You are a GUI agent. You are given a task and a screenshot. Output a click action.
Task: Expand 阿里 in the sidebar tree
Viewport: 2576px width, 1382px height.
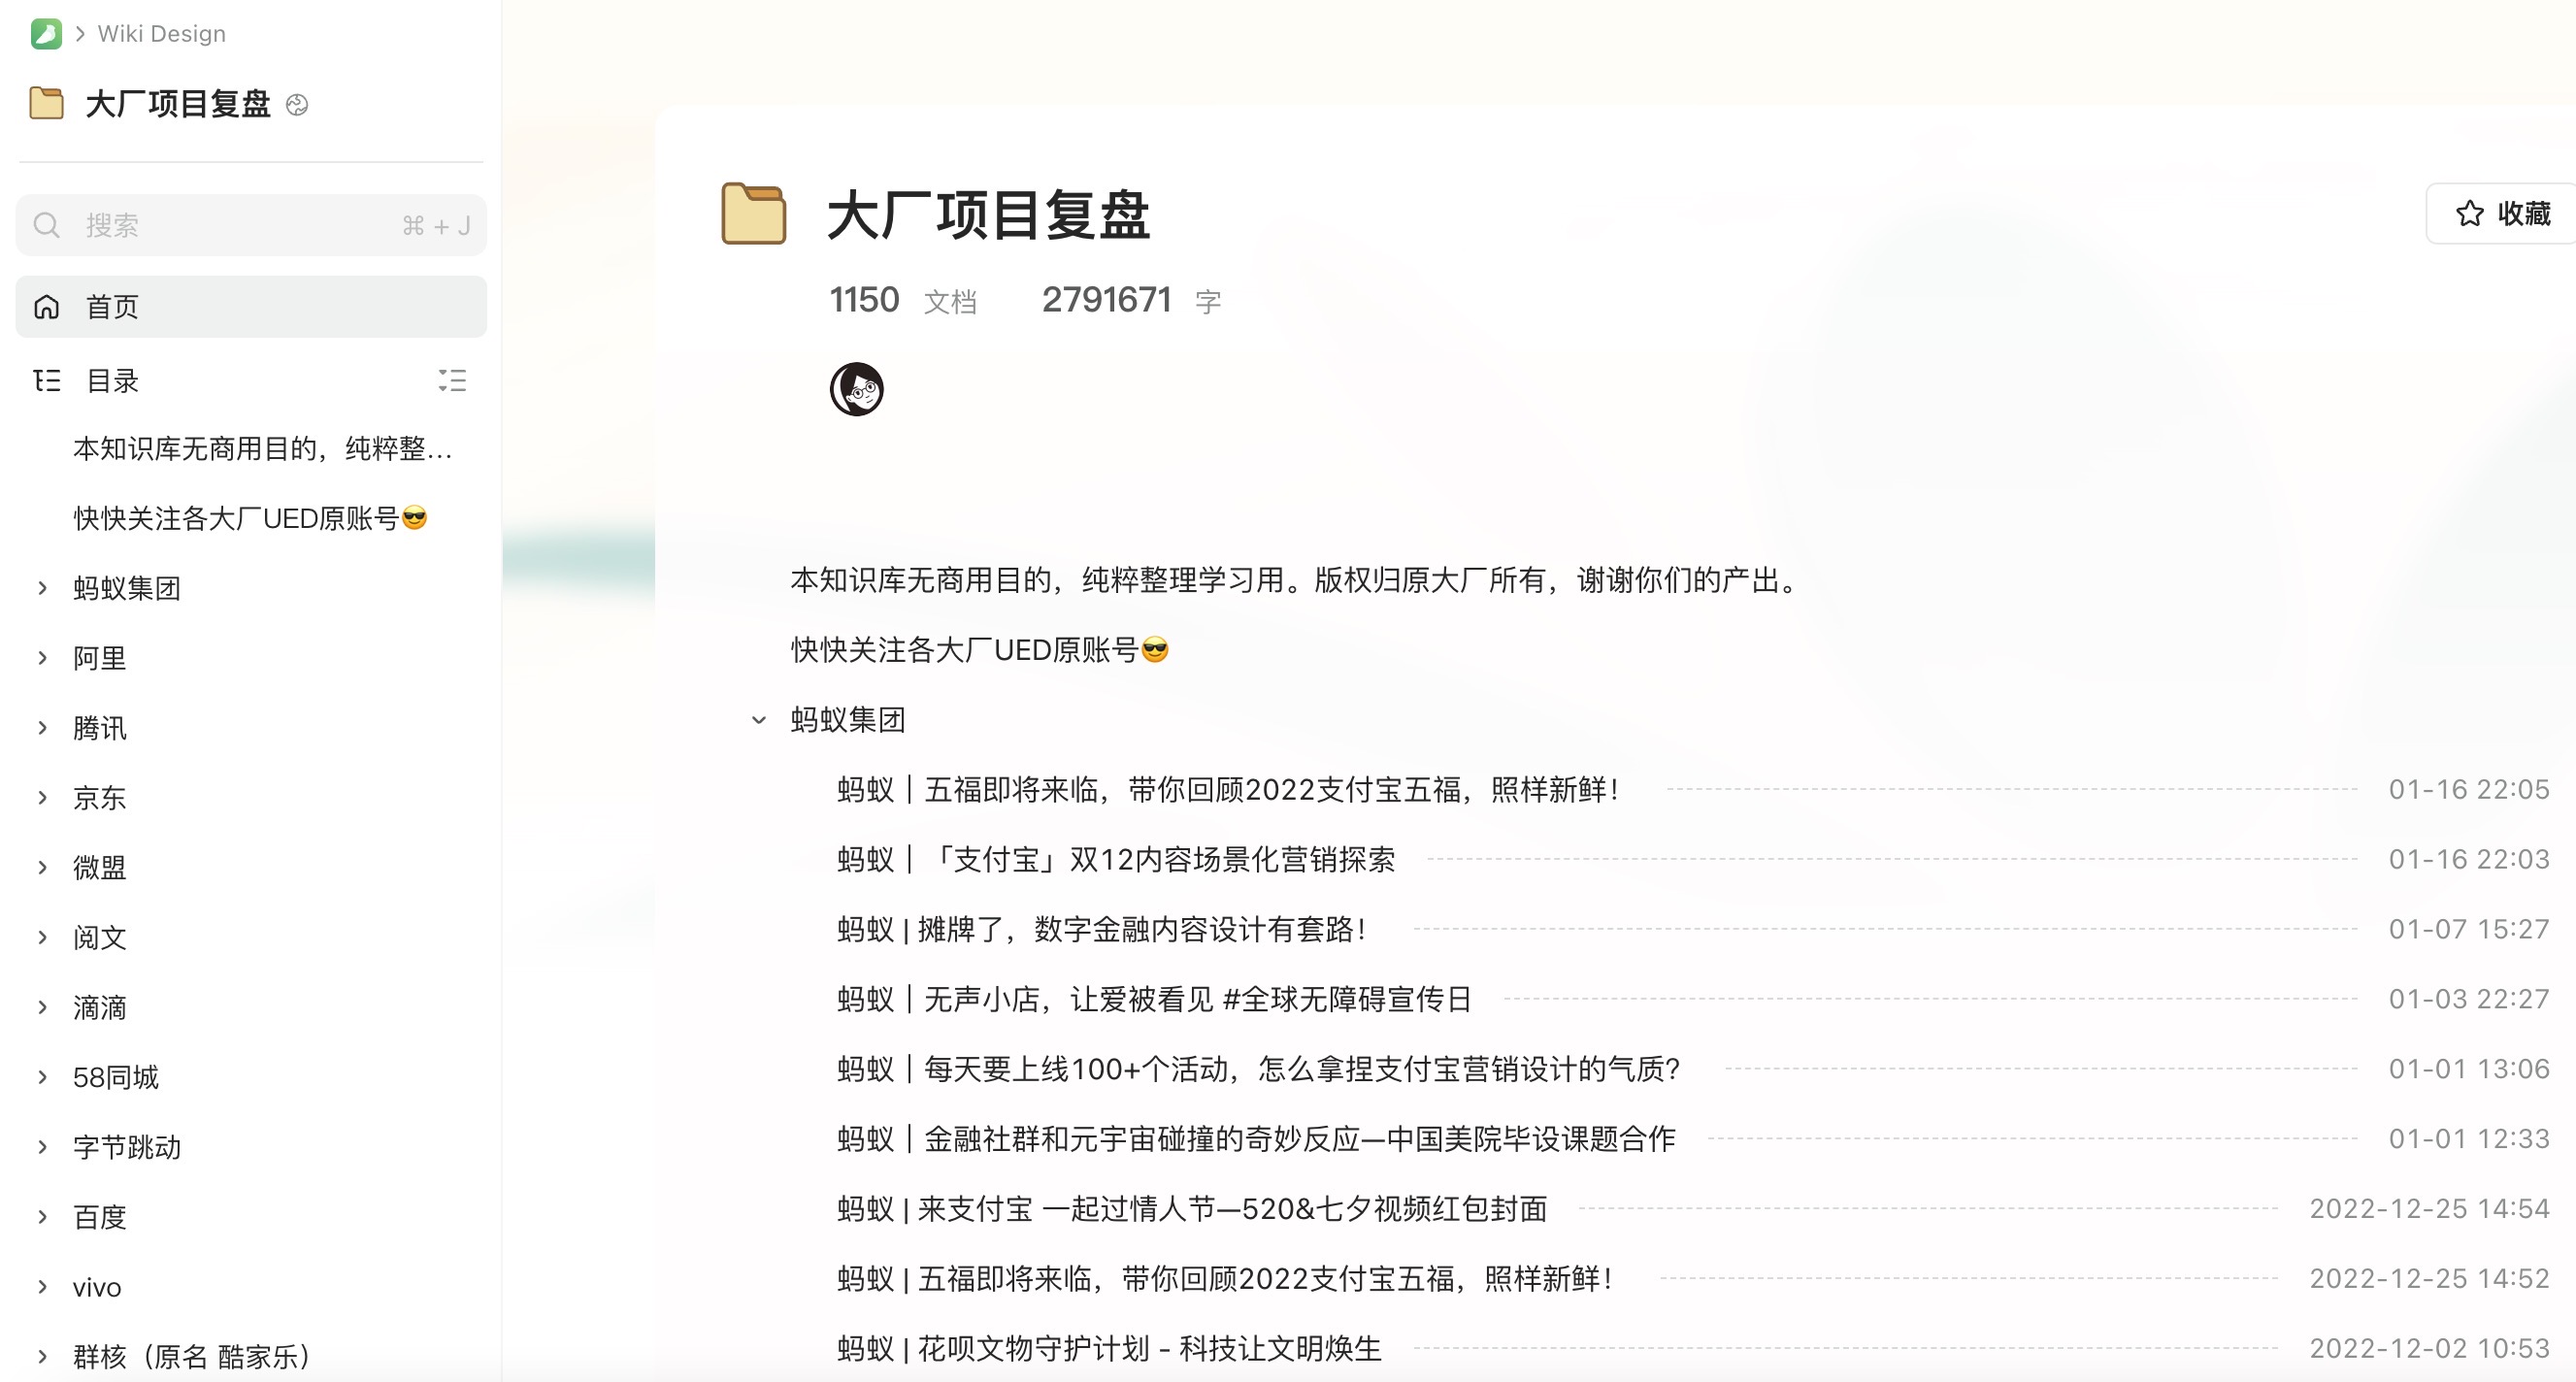click(x=42, y=658)
